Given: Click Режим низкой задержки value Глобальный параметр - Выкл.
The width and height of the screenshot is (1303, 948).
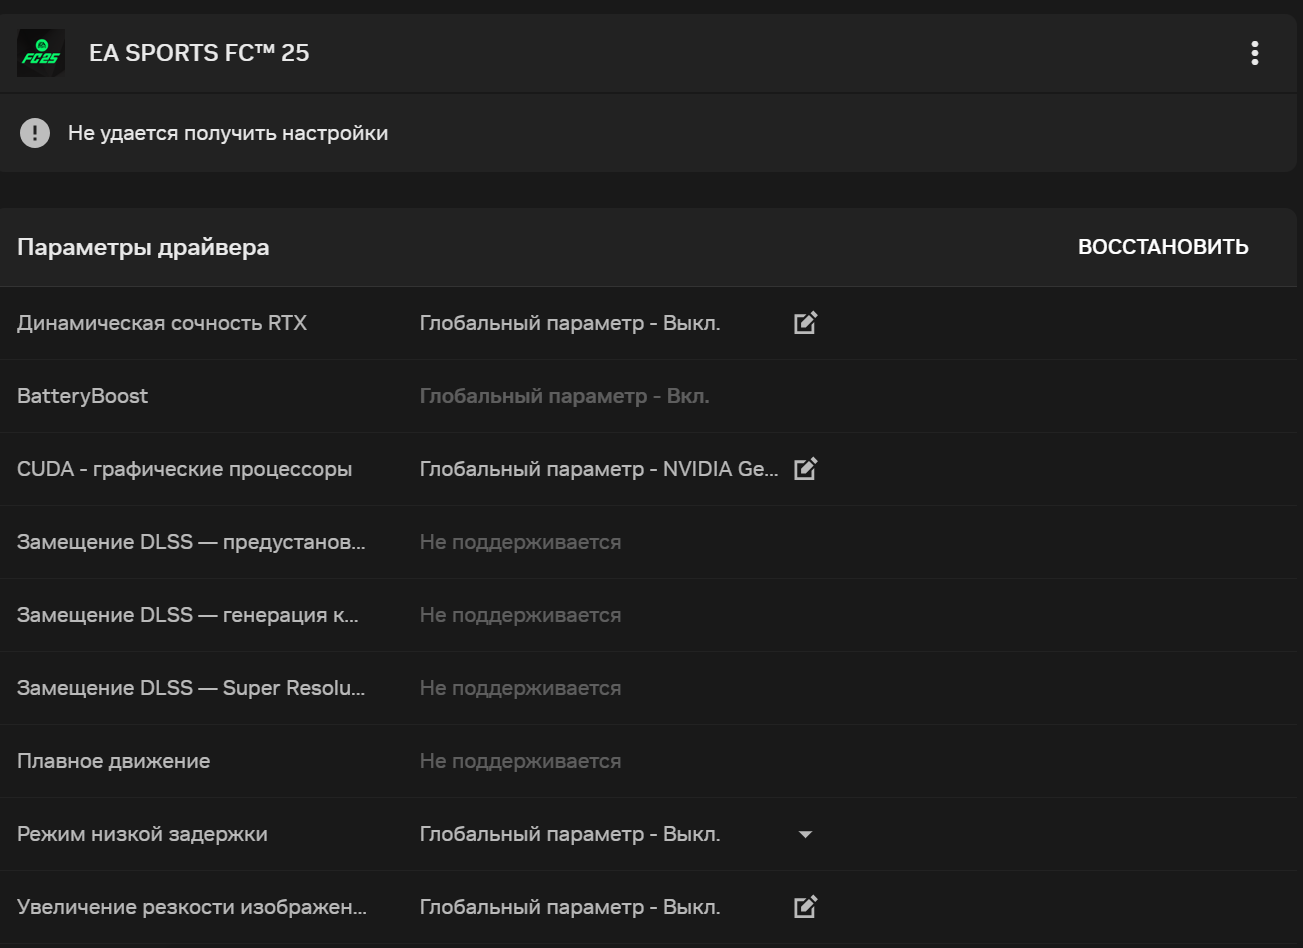Looking at the screenshot, I should click(570, 834).
